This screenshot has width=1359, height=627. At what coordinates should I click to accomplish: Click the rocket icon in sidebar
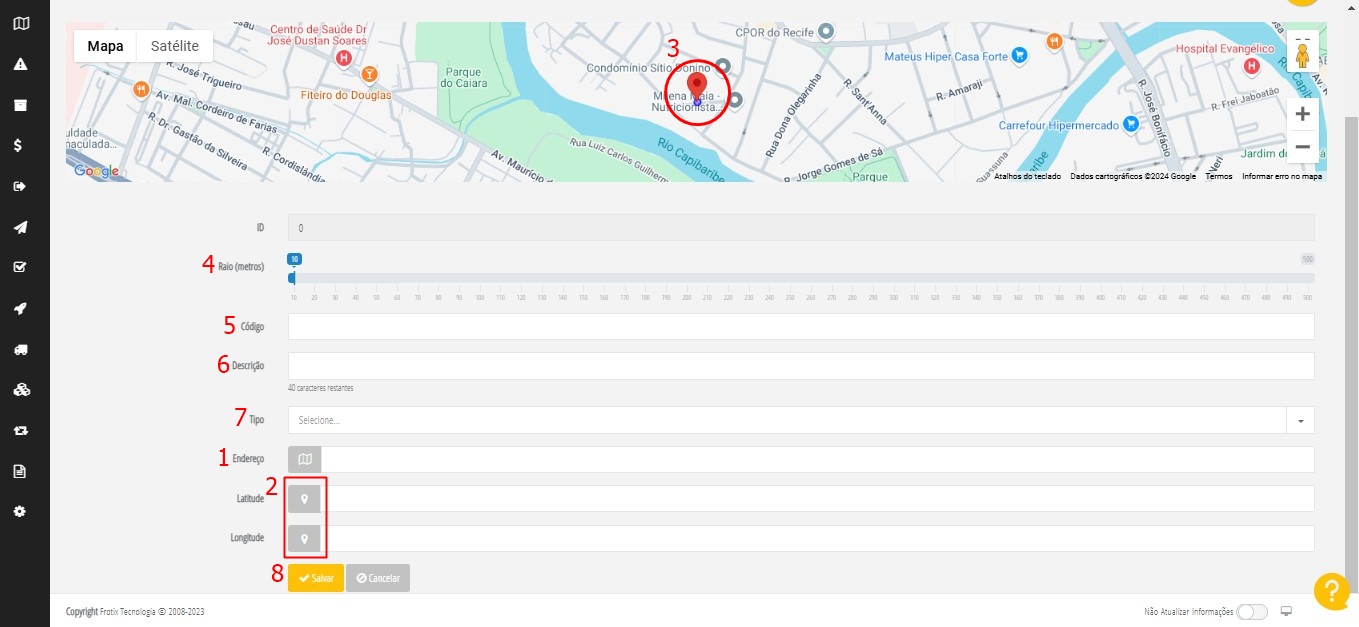coord(20,308)
